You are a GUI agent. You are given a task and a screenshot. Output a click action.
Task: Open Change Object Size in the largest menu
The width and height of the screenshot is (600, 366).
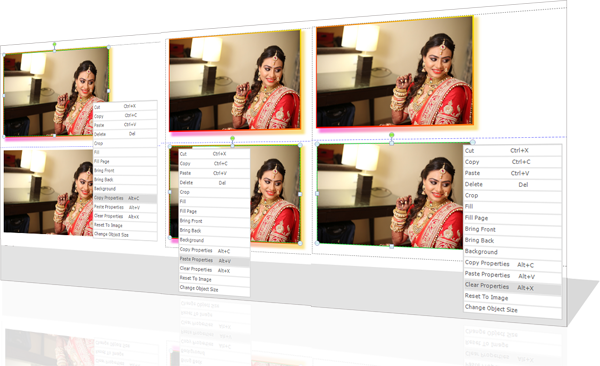pos(512,309)
